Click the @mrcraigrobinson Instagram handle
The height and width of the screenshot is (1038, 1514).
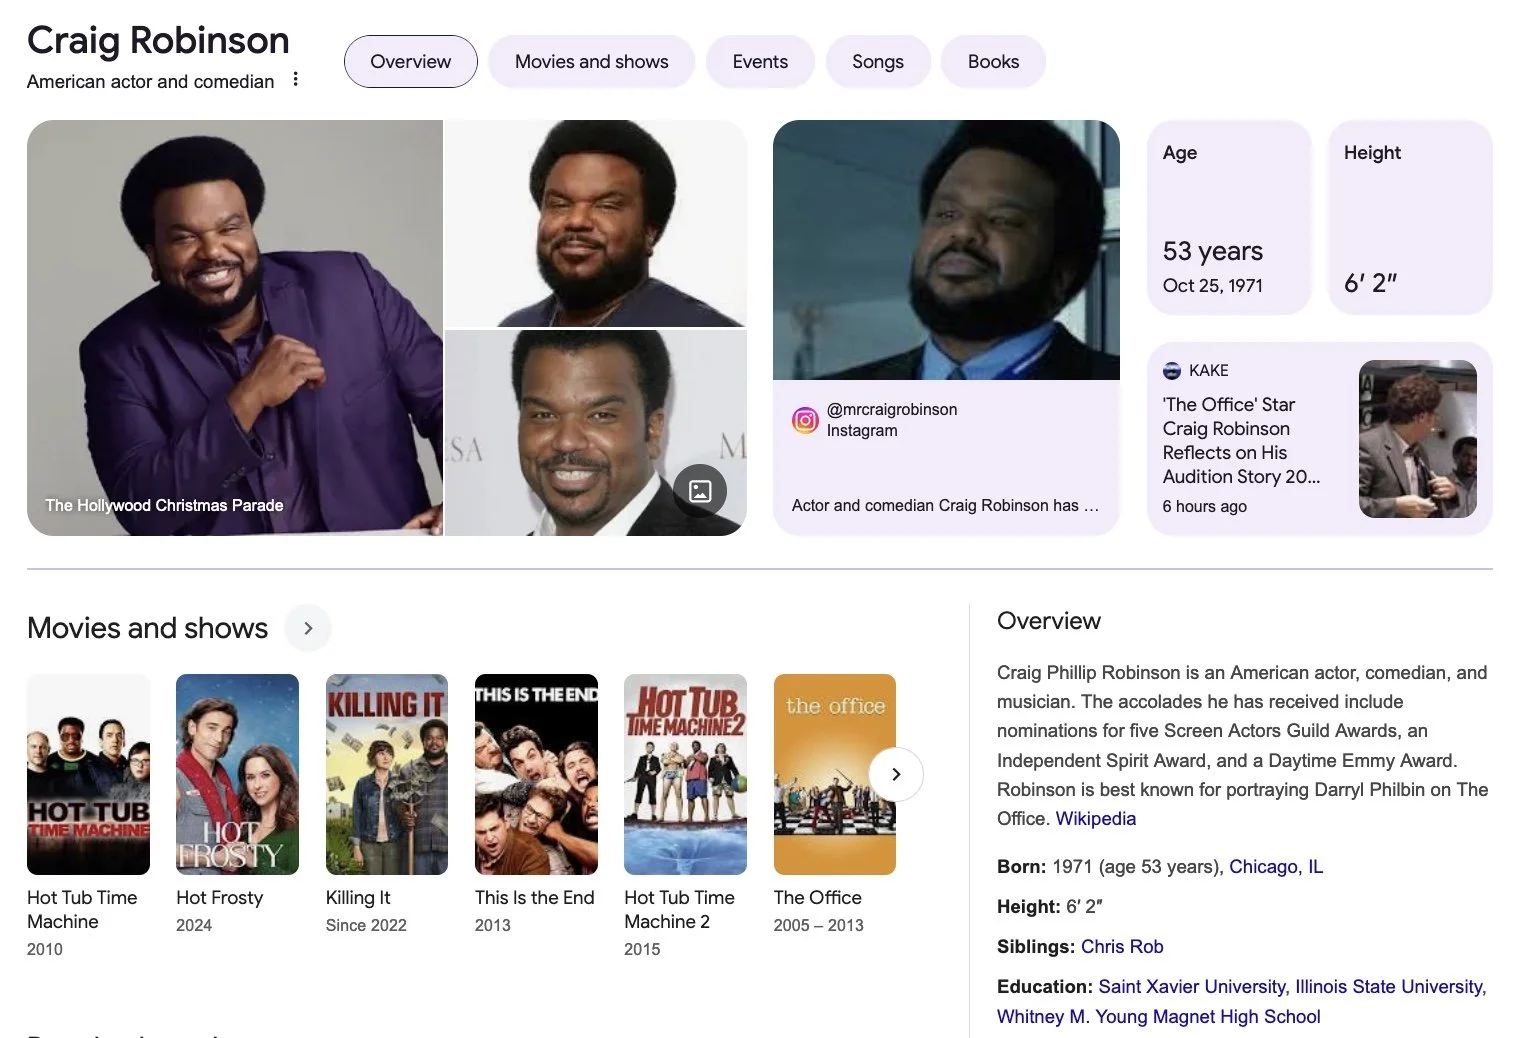[892, 409]
